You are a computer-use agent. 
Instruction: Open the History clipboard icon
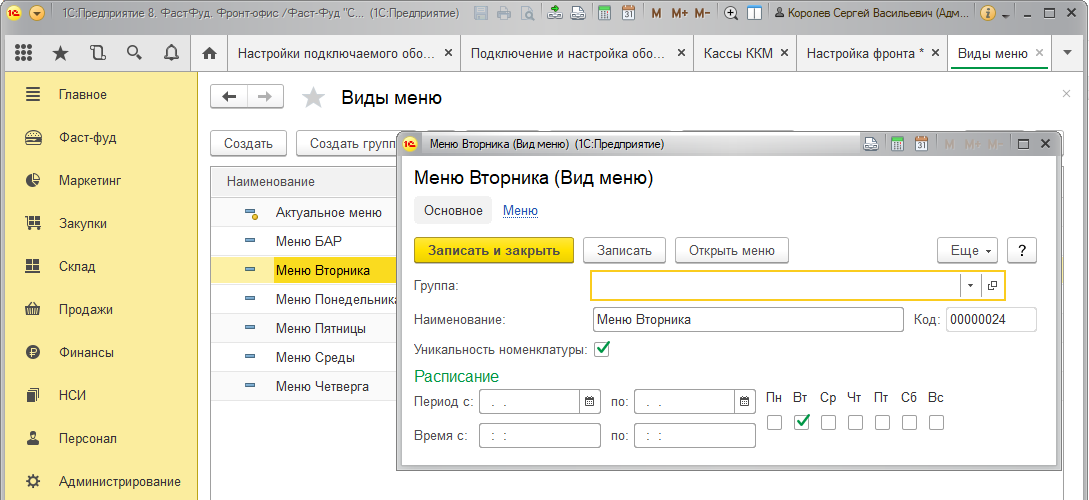[x=98, y=53]
